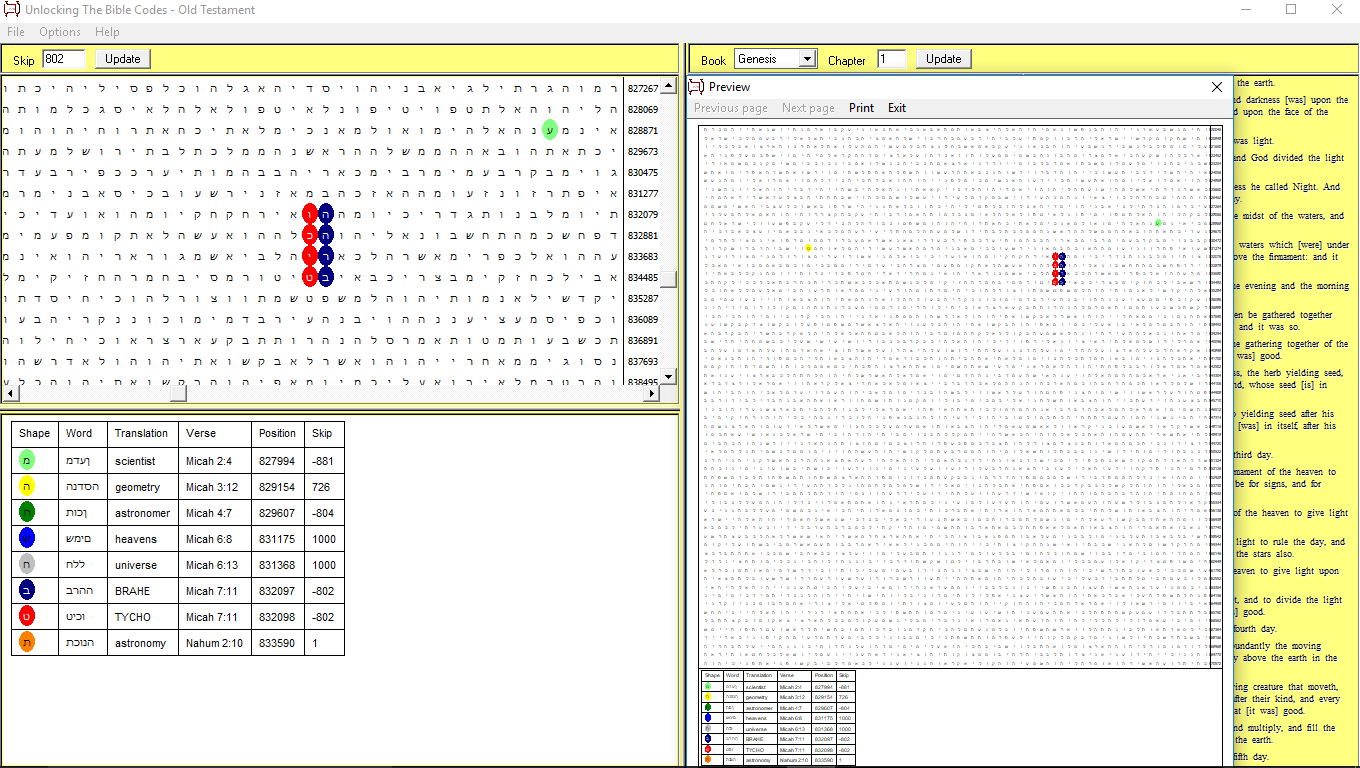Click the yellow marker in Preview page
This screenshot has width=1360, height=768.
[x=808, y=247]
